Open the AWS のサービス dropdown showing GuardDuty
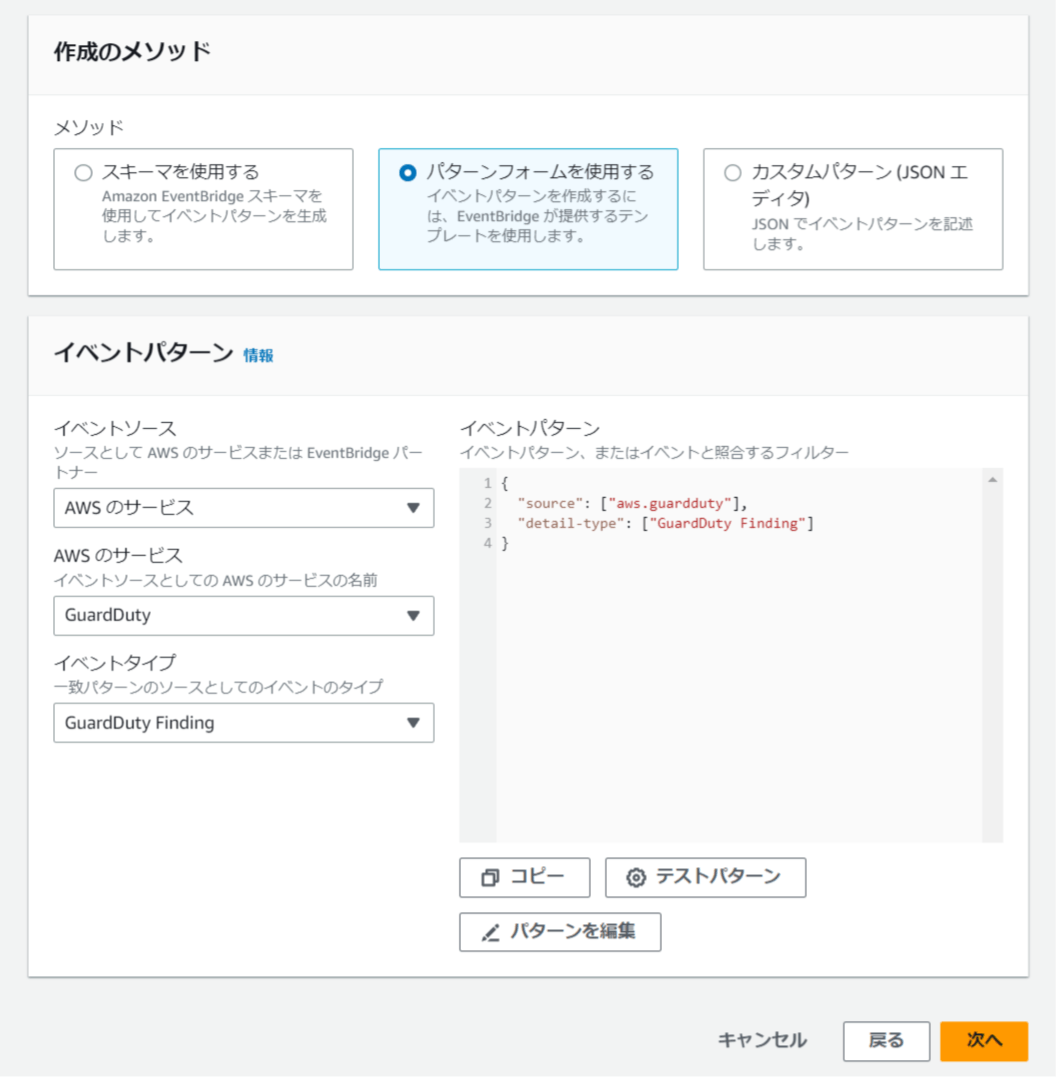This screenshot has height=1077, width=1056. click(244, 615)
